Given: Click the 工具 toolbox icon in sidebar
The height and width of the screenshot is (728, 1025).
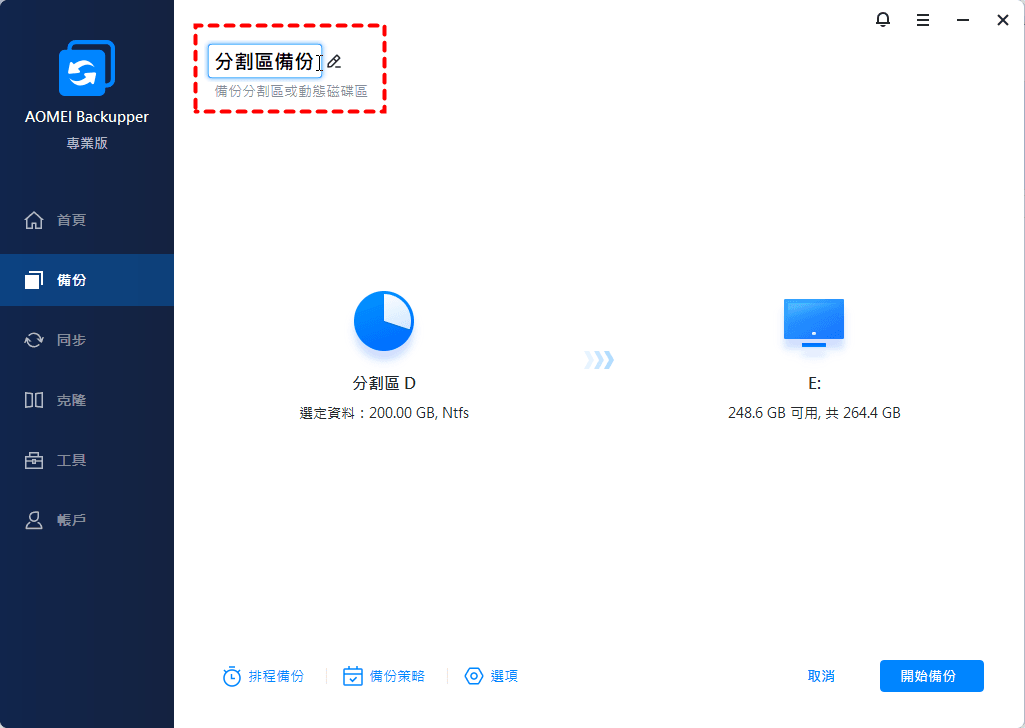Looking at the screenshot, I should pos(34,460).
